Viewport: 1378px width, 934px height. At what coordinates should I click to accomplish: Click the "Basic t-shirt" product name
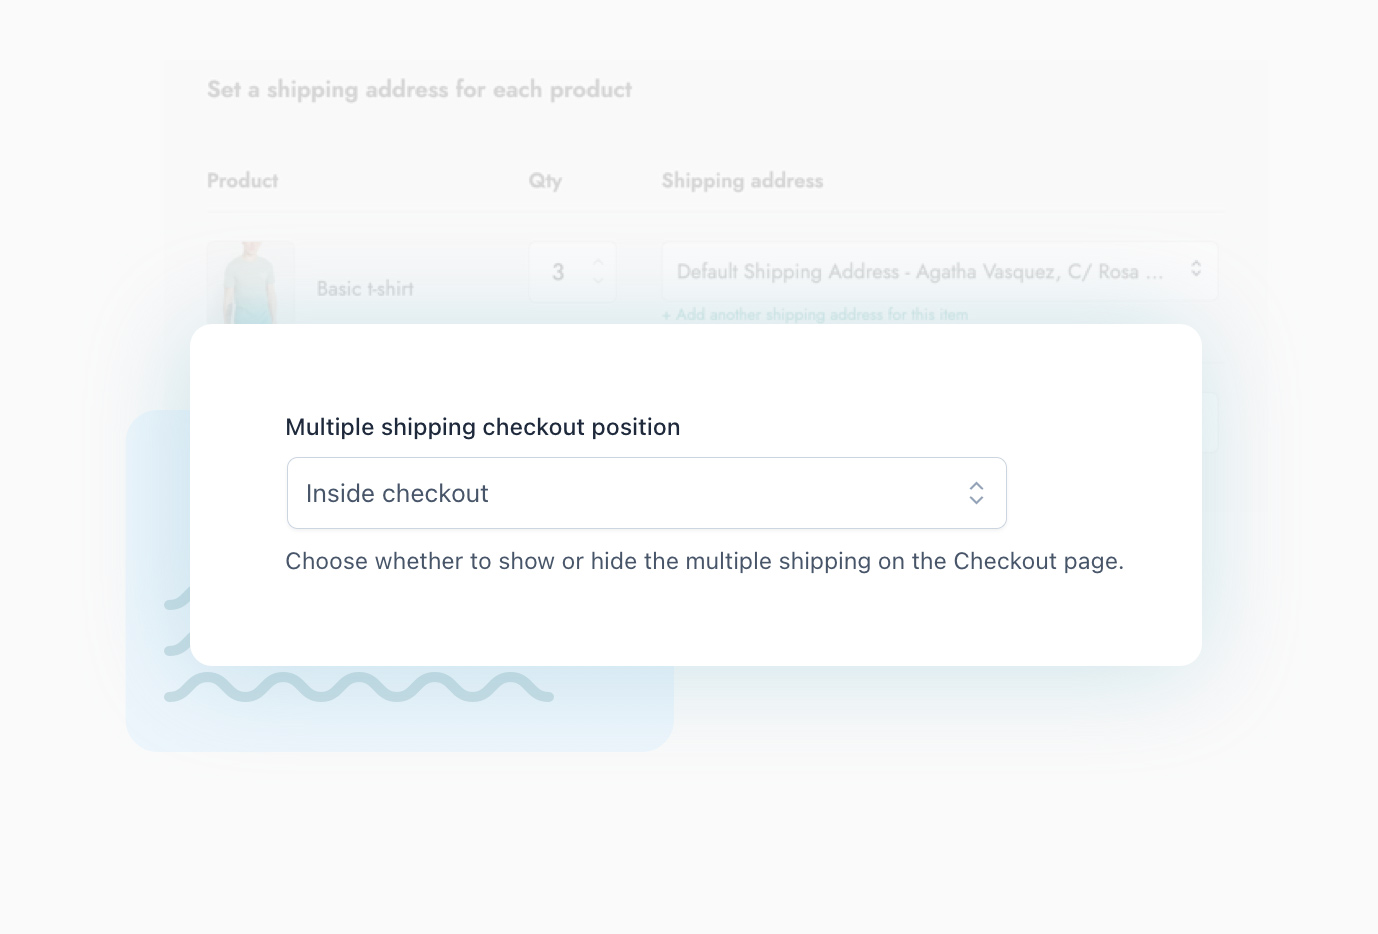(364, 289)
